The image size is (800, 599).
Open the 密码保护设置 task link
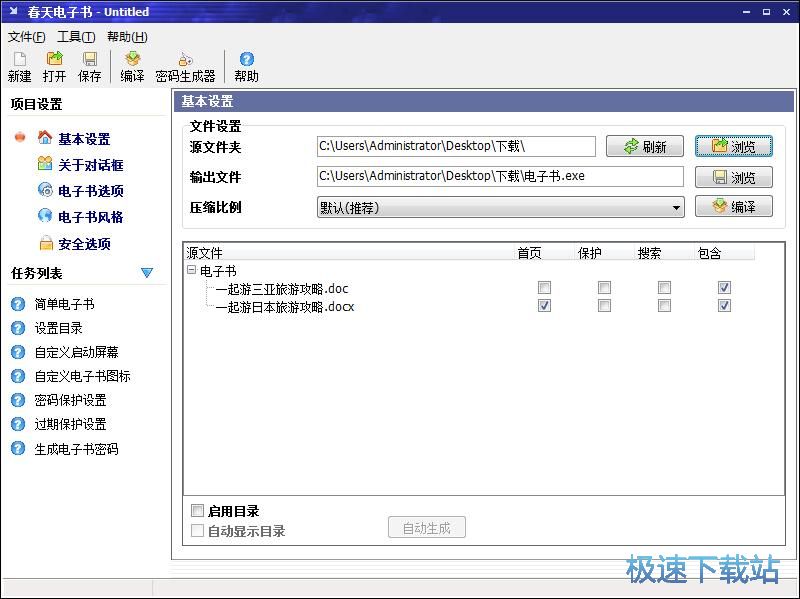click(70, 400)
